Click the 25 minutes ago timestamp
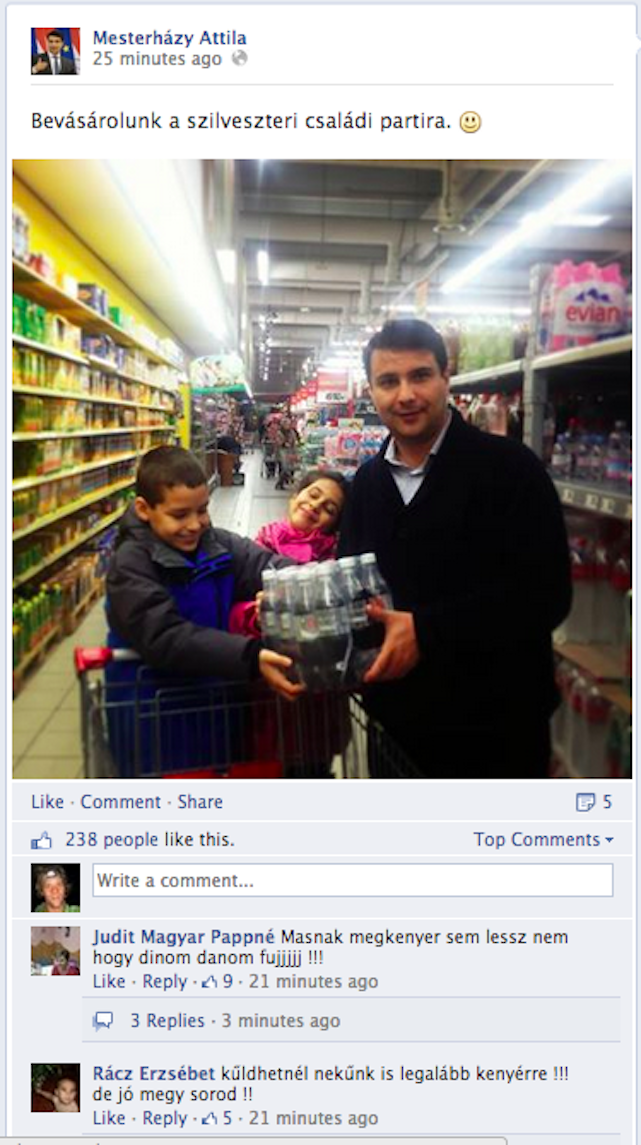 click(157, 59)
